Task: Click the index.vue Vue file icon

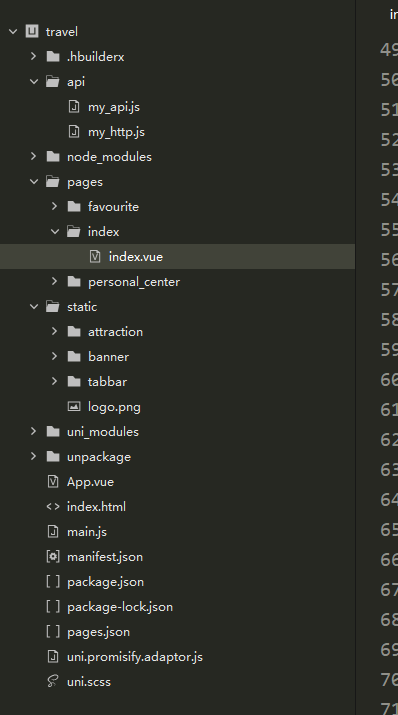Action: pyautogui.click(x=95, y=256)
